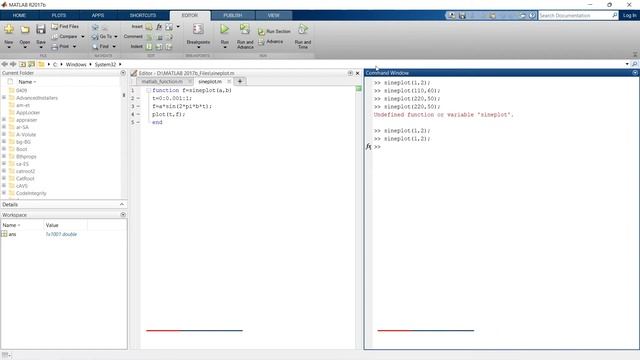The height and width of the screenshot is (360, 640).
Task: Expand the Details panel
Action: pyautogui.click(x=122, y=204)
